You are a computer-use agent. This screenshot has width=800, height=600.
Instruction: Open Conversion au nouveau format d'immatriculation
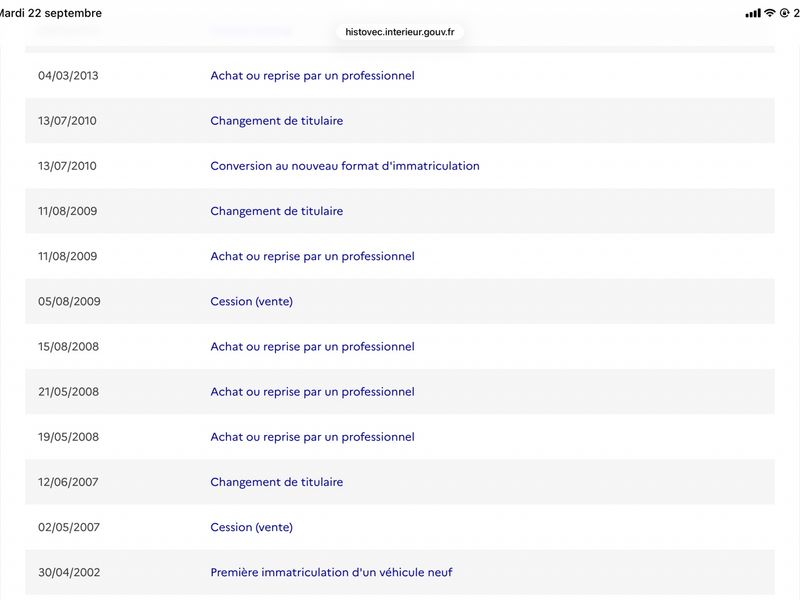click(x=345, y=166)
